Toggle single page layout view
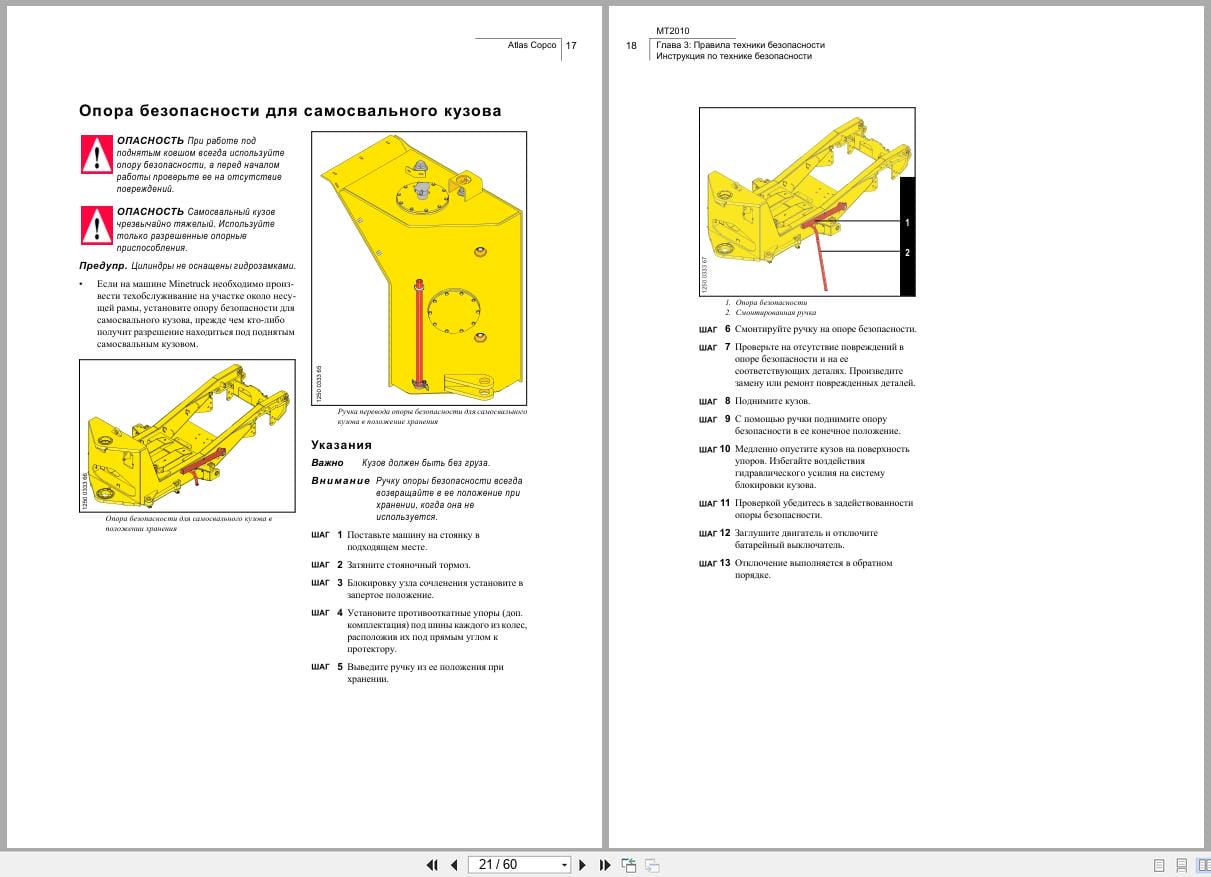This screenshot has height=877, width=1211. [x=1160, y=863]
